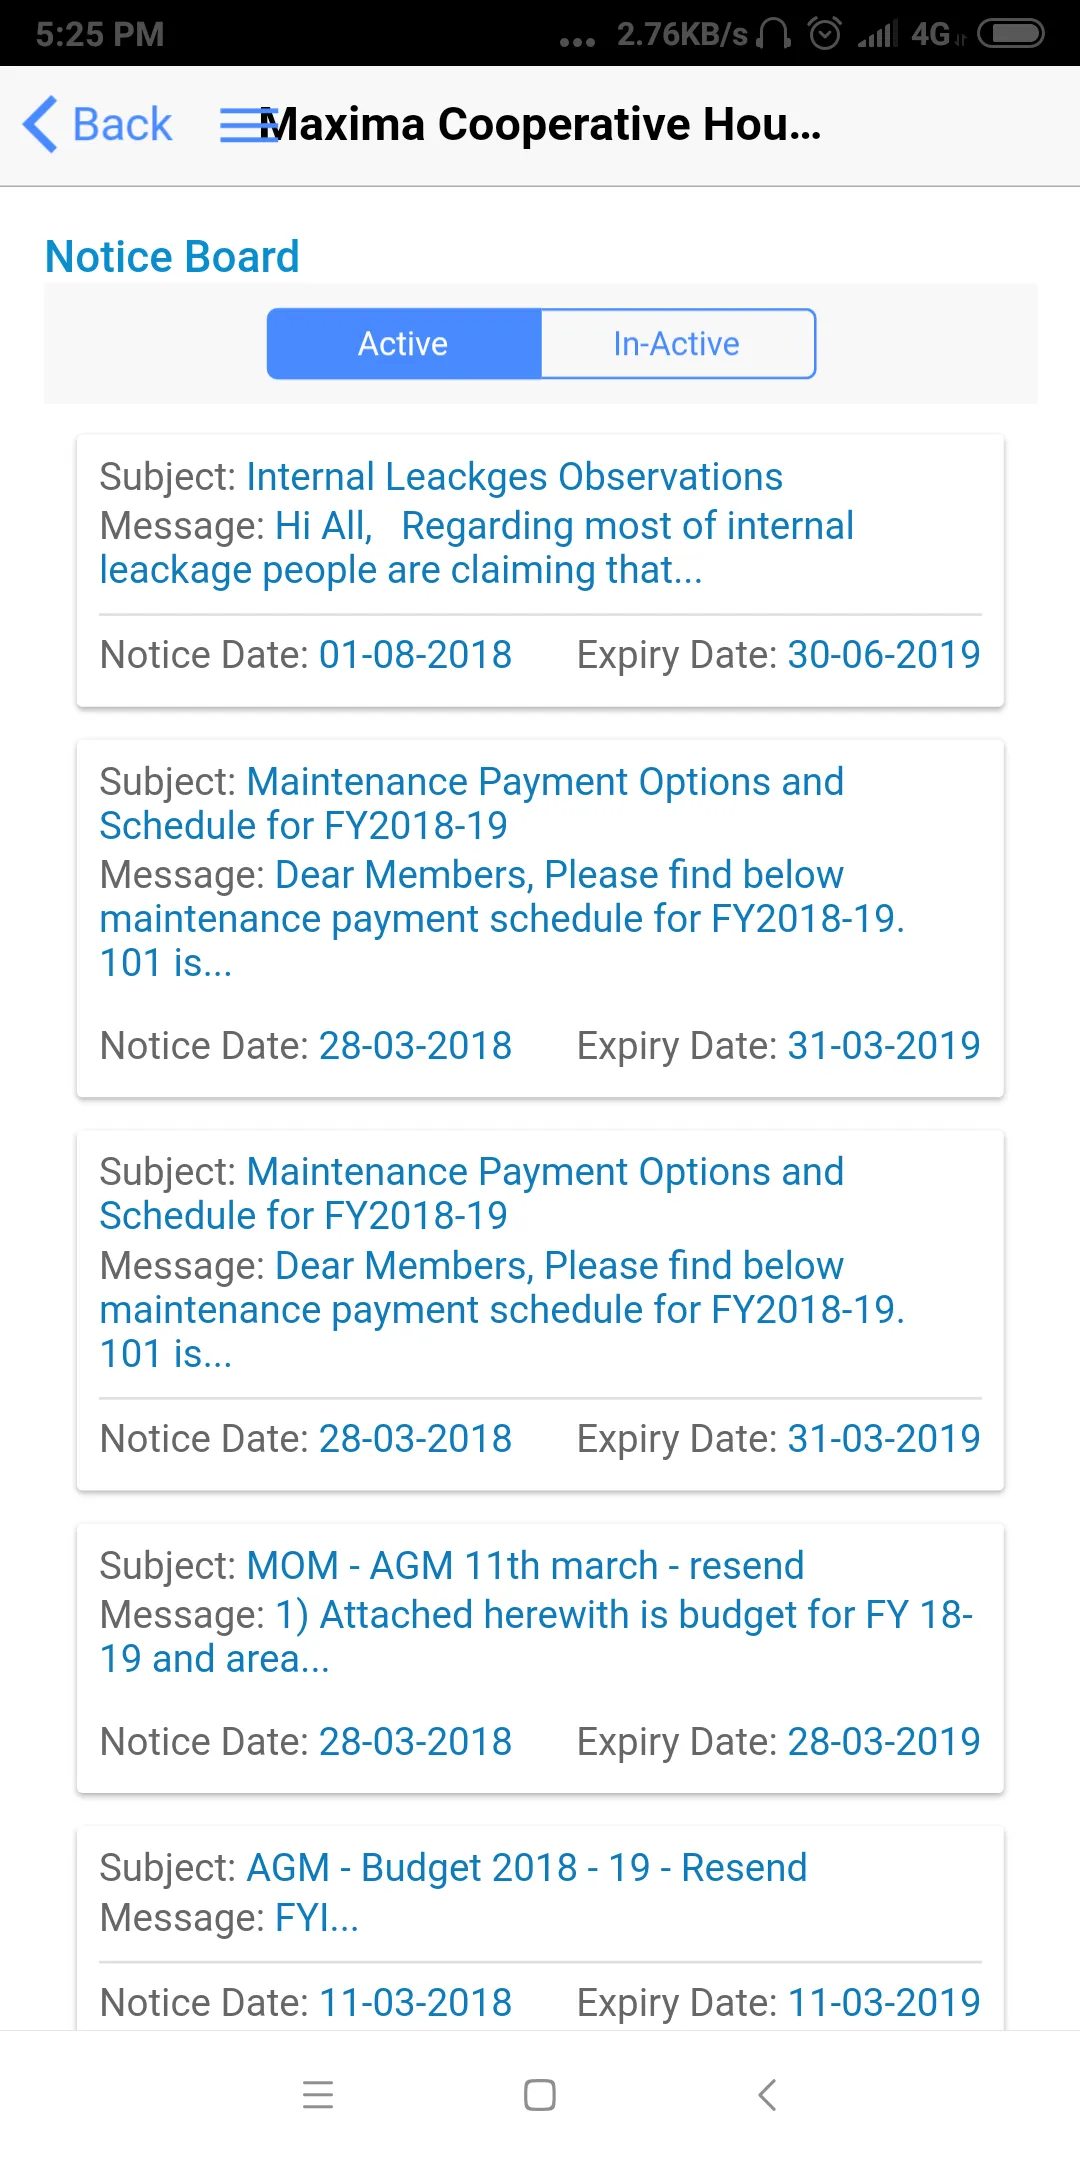Image resolution: width=1080 pixels, height=2160 pixels.
Task: Tap the Android recent apps icon
Action: pos(318,2095)
